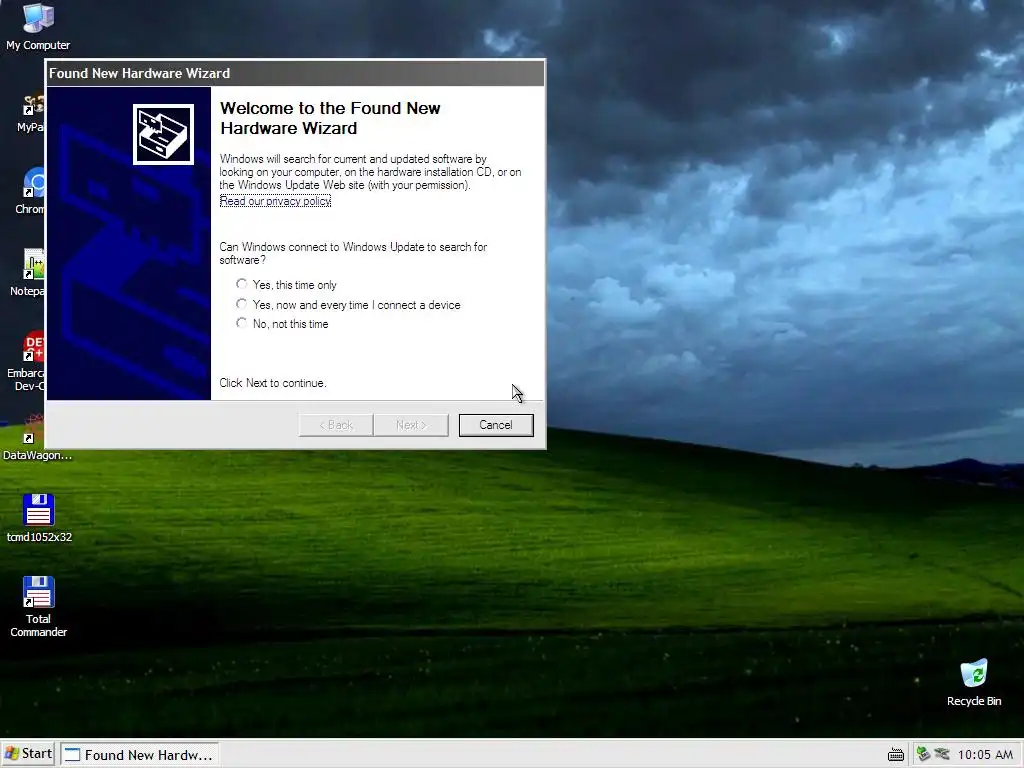Click the Safely Remove Hardware tray icon

[923, 754]
